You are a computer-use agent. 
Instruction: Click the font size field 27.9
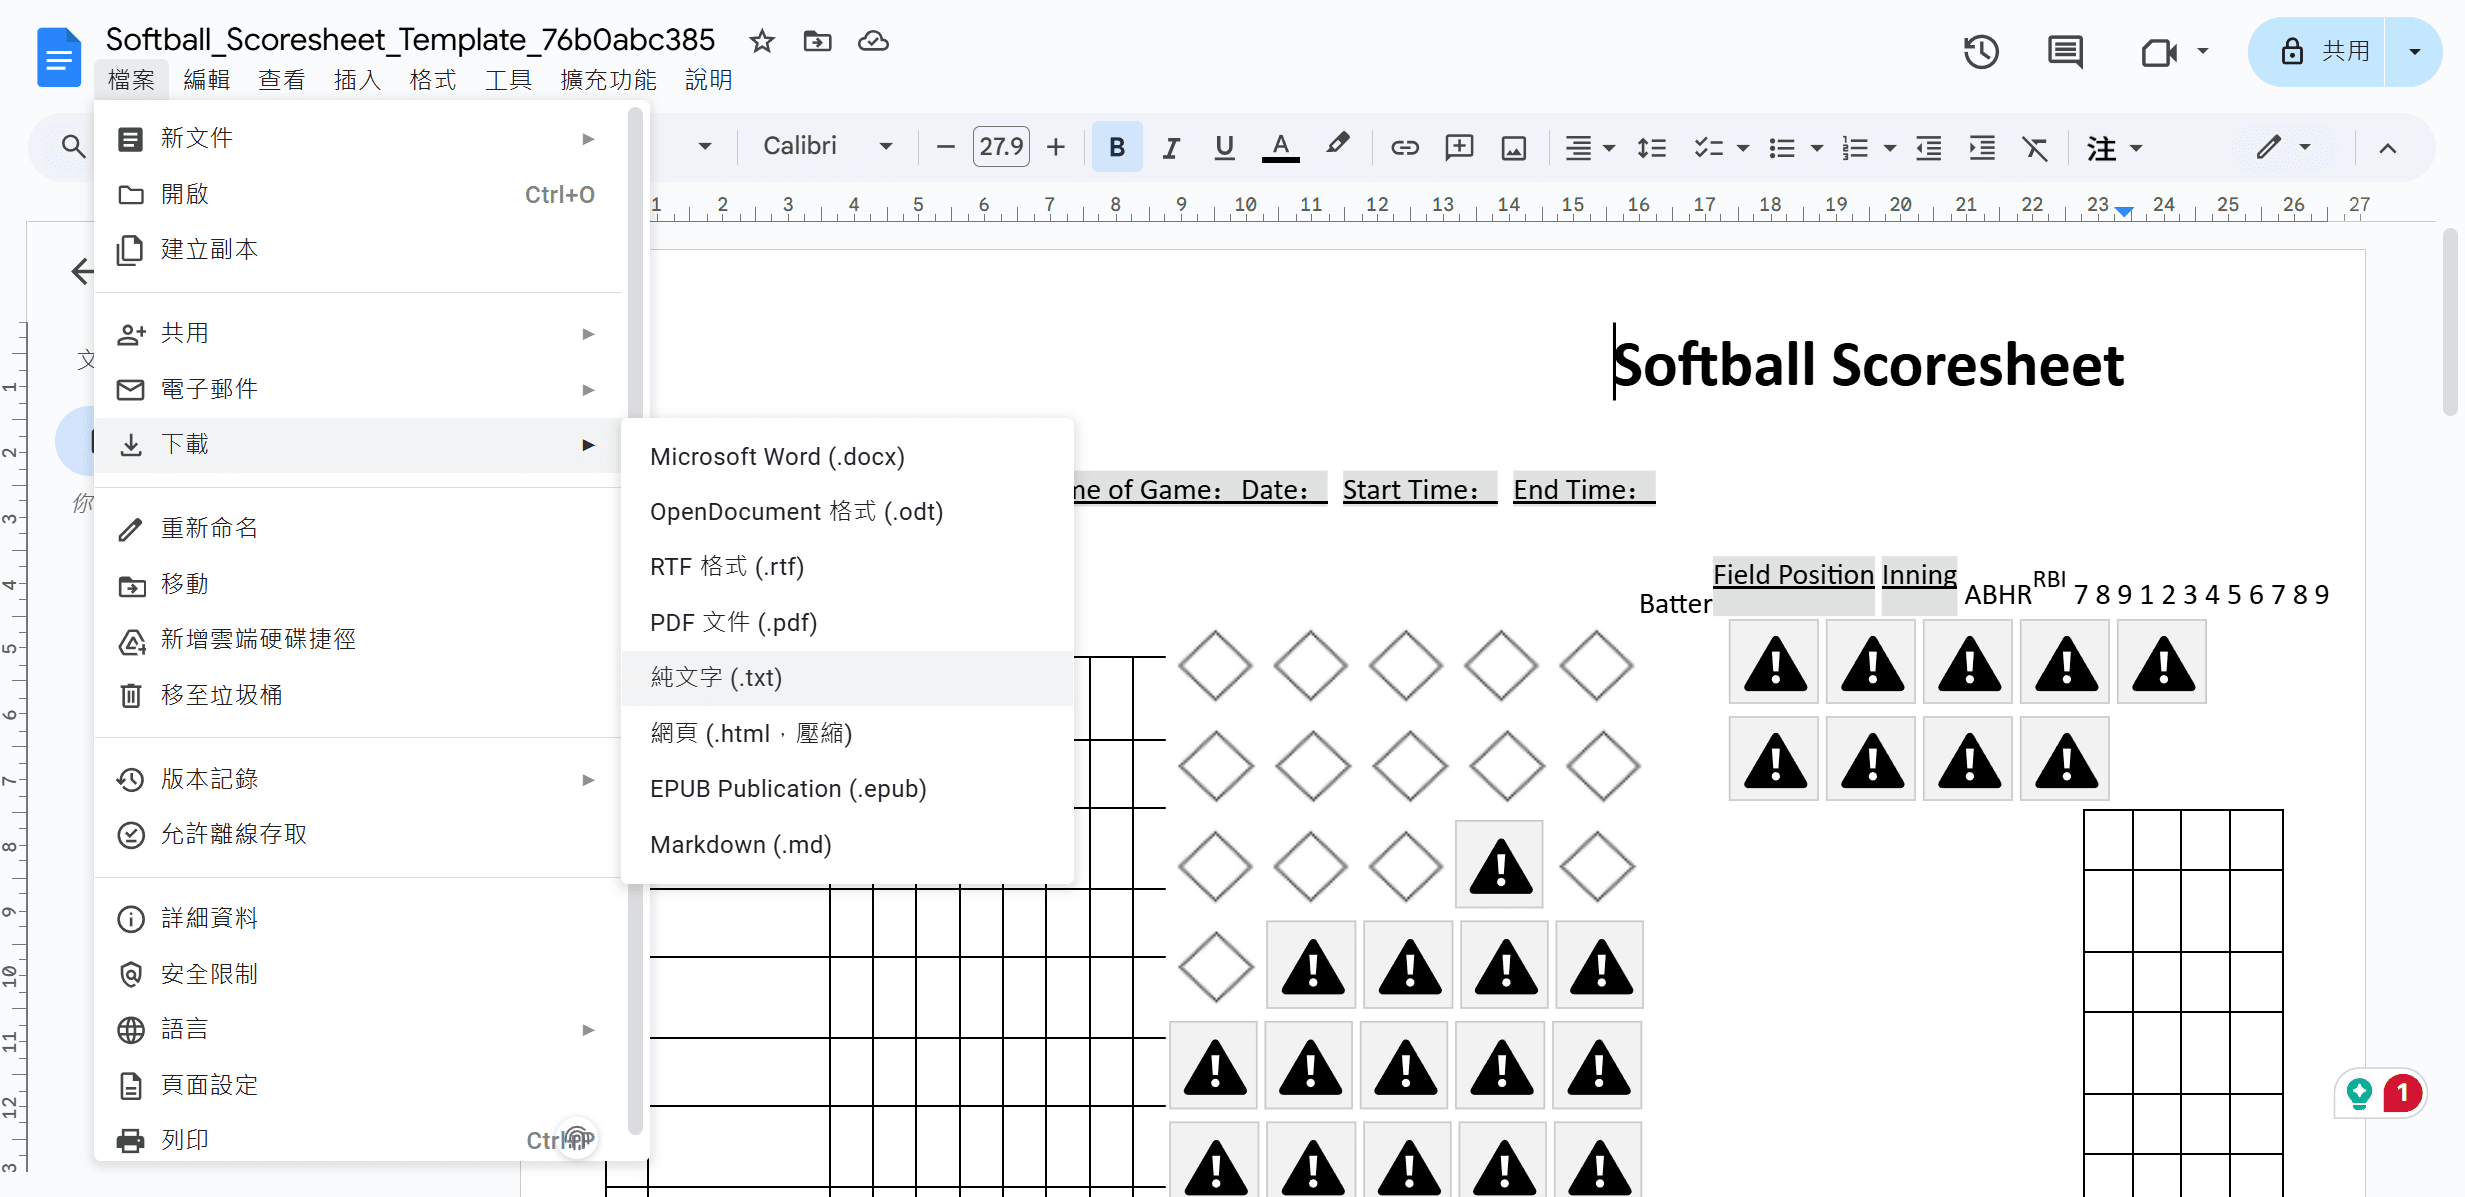pos(1001,147)
